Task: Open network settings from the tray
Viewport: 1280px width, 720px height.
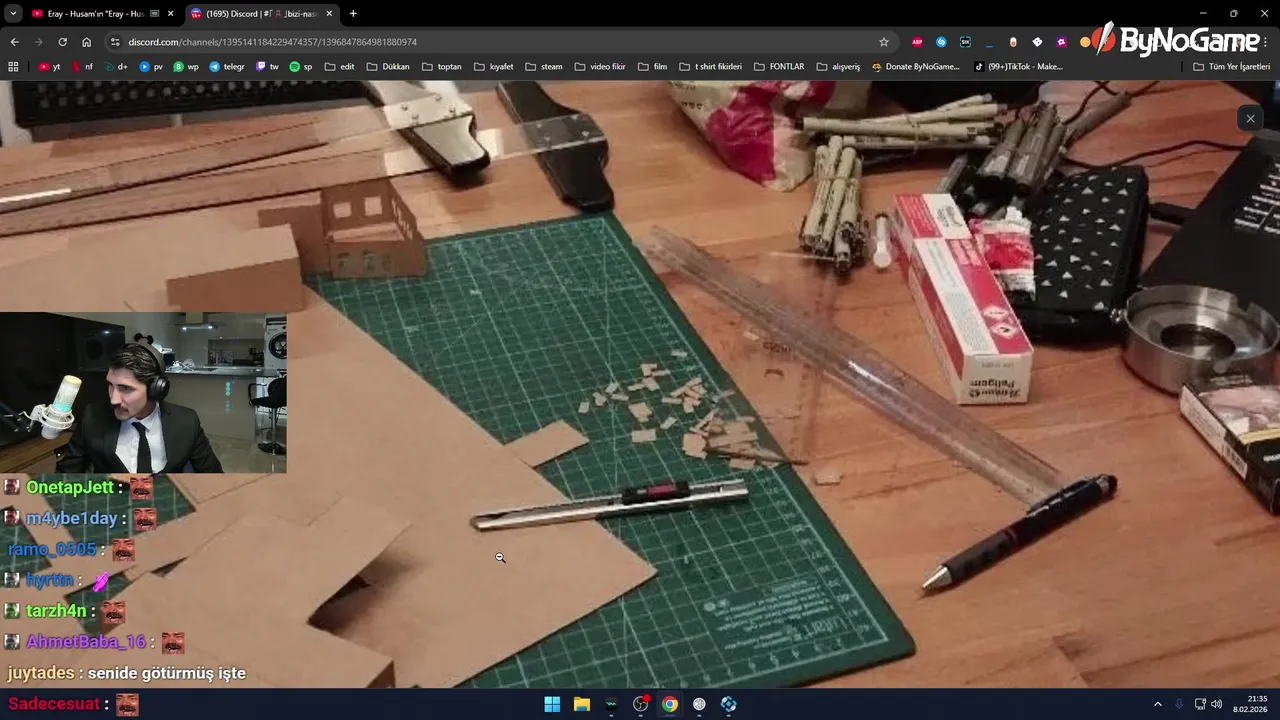Action: 1200,704
